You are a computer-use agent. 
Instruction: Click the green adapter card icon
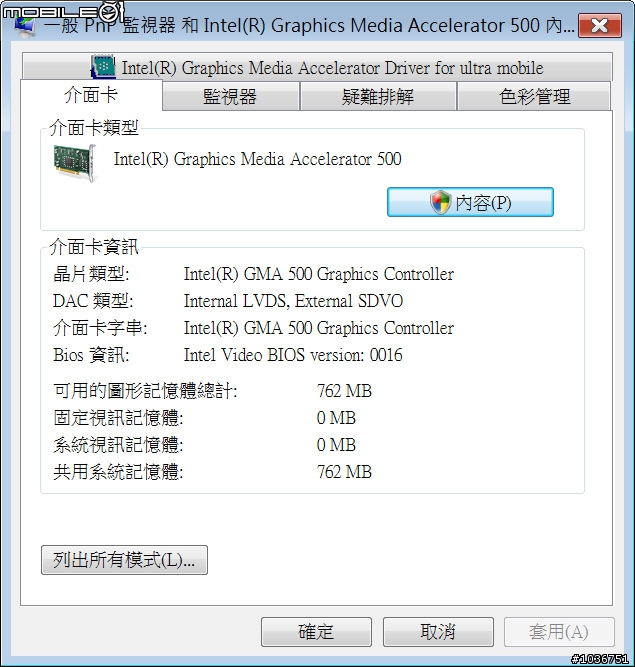(x=75, y=163)
